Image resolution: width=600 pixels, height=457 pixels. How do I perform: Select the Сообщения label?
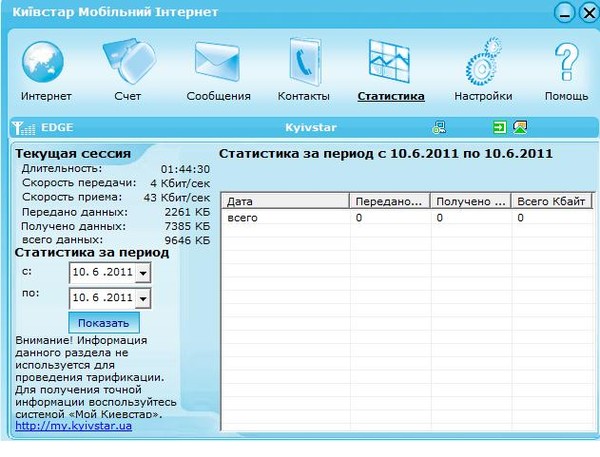coord(218,96)
